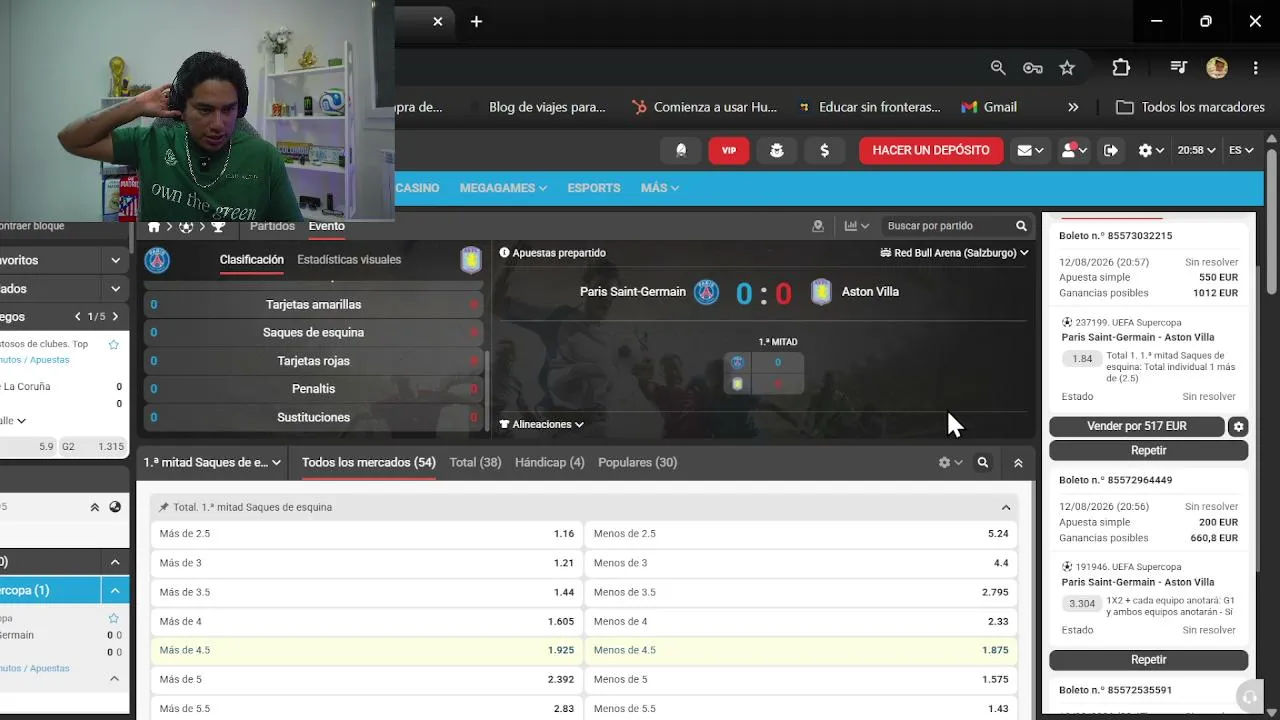This screenshot has height=720, width=1280.
Task: Click the rocket promotions icon in header
Action: pyautogui.click(x=681, y=150)
